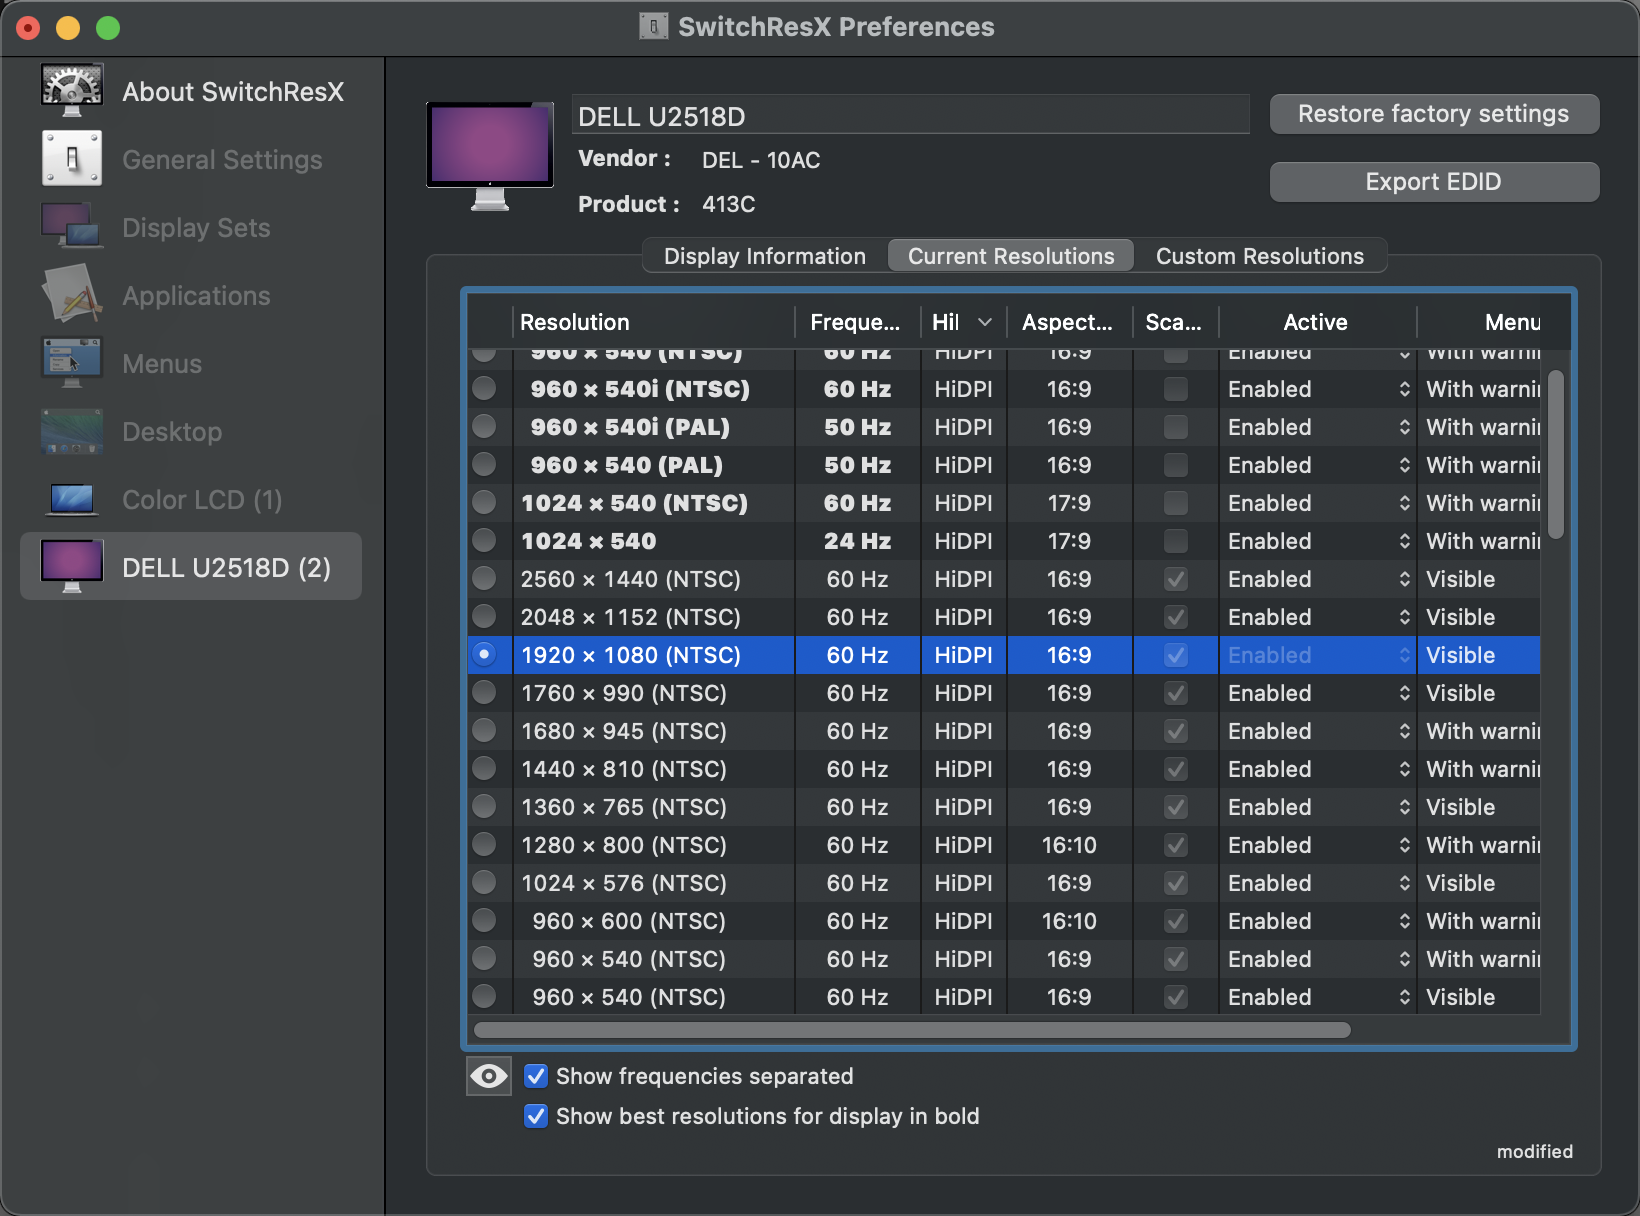
Task: Click Export EDID button
Action: 1434,182
